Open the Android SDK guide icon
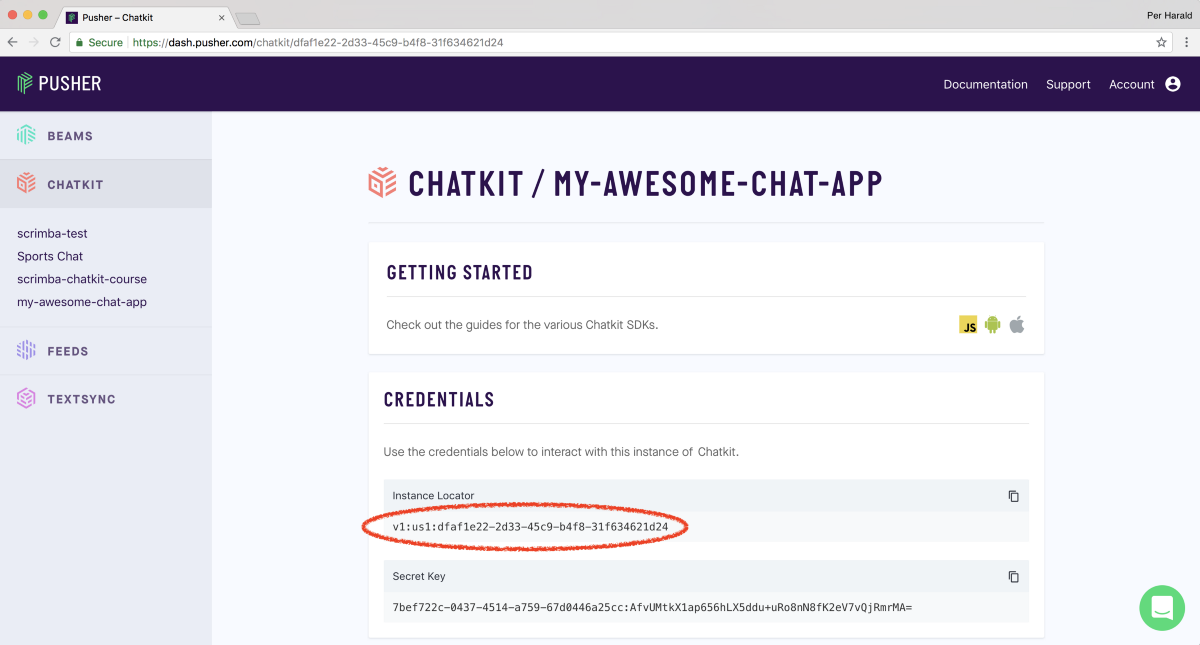 tap(992, 325)
